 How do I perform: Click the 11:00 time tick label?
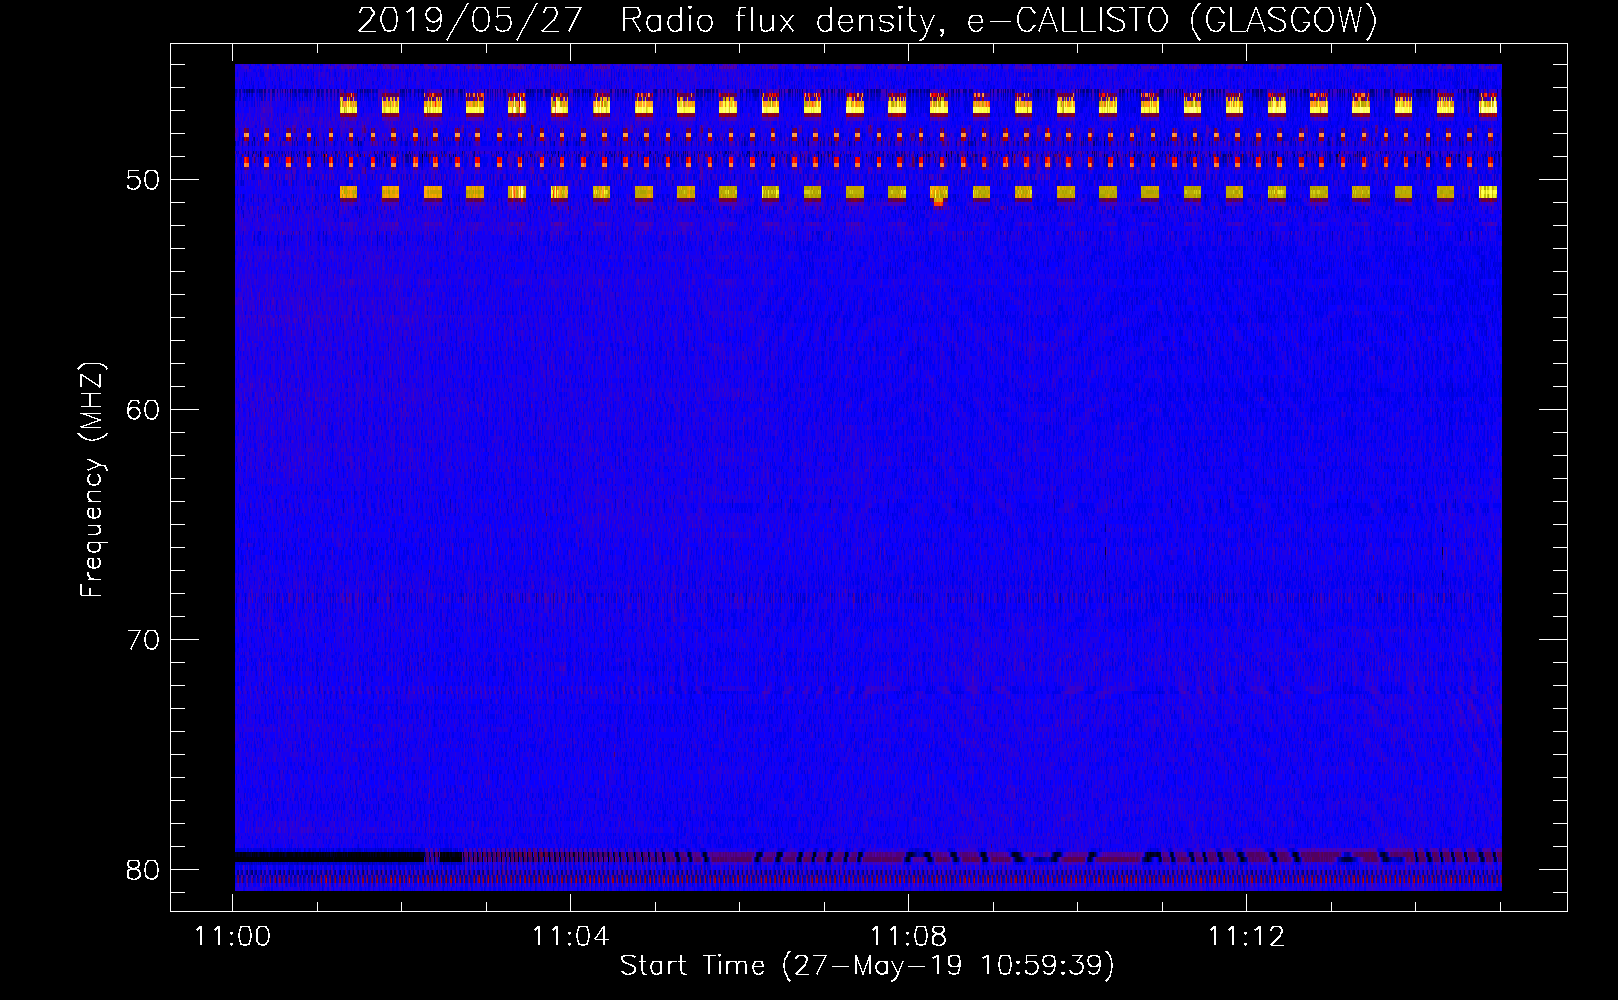click(233, 937)
